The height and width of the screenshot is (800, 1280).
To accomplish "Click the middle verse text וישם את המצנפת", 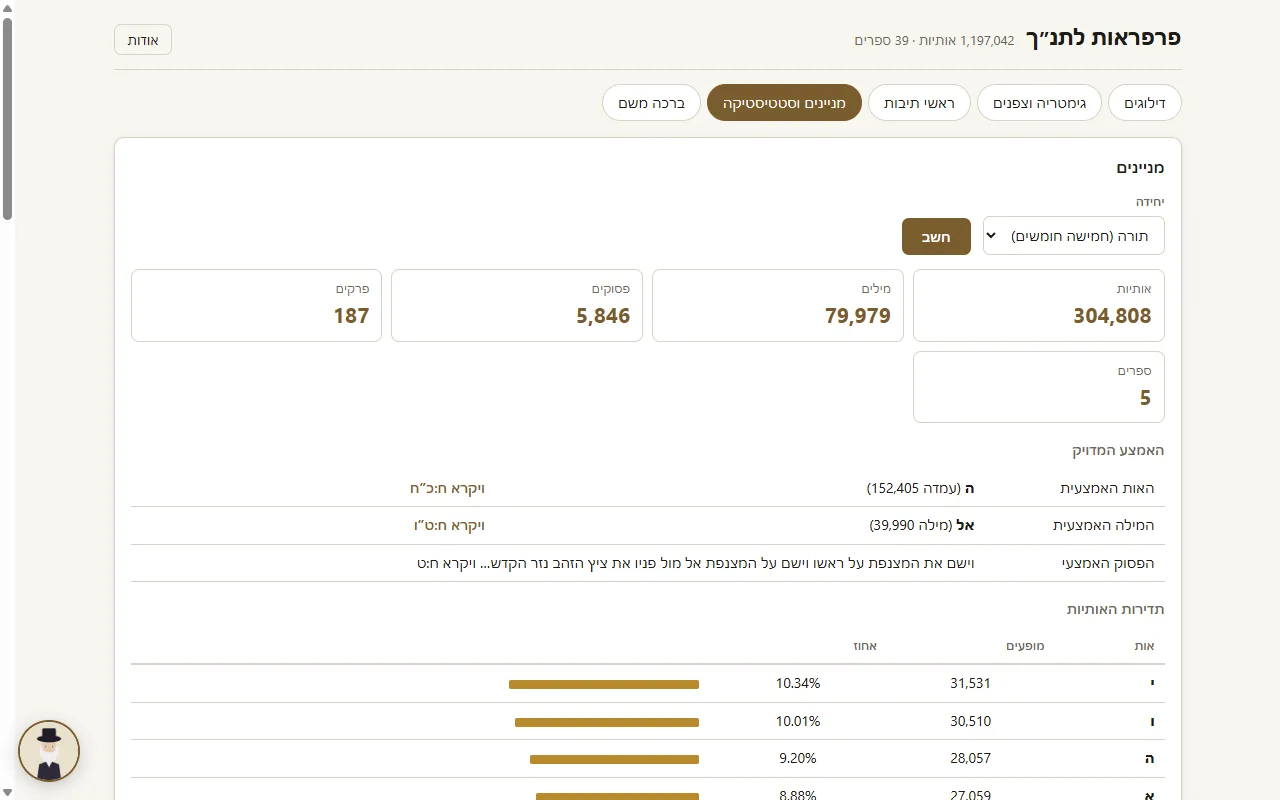I will pyautogui.click(x=696, y=563).
